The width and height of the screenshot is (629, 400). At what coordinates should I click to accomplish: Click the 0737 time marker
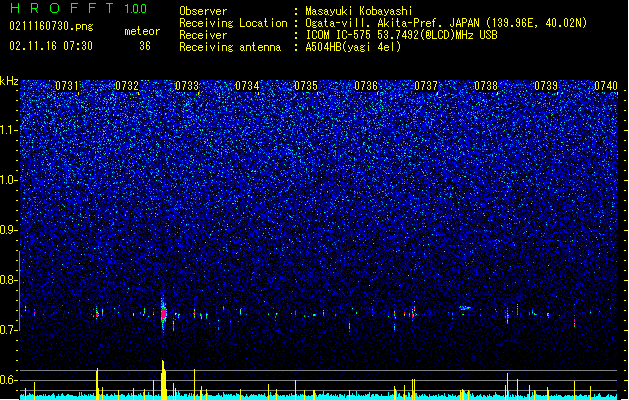426,86
